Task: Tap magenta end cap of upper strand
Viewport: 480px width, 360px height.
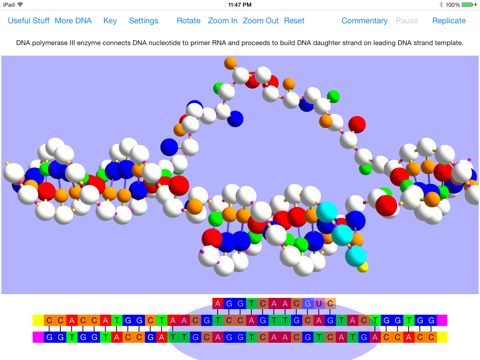Action: pyautogui.click(x=442, y=320)
